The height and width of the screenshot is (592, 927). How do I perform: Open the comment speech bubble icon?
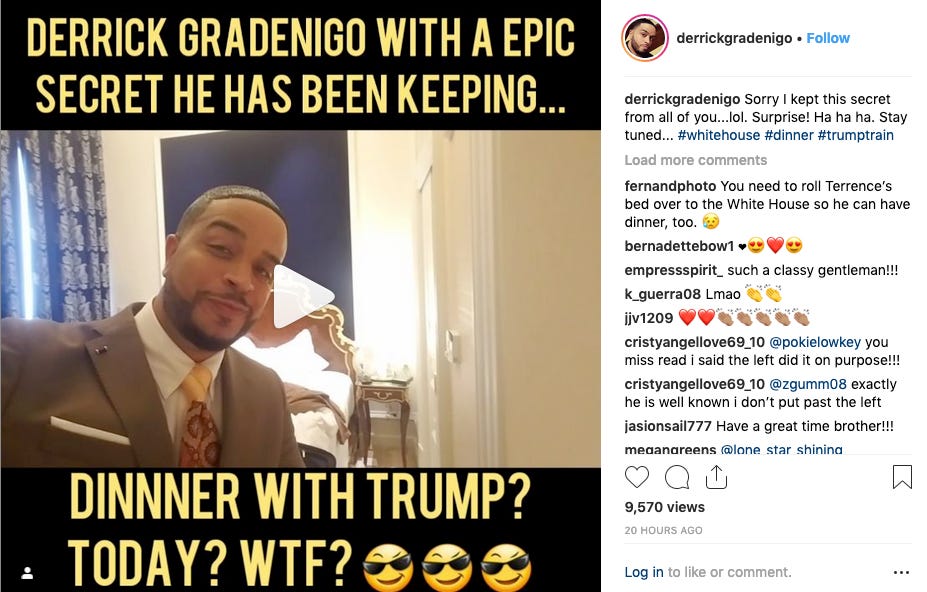pyautogui.click(x=677, y=477)
